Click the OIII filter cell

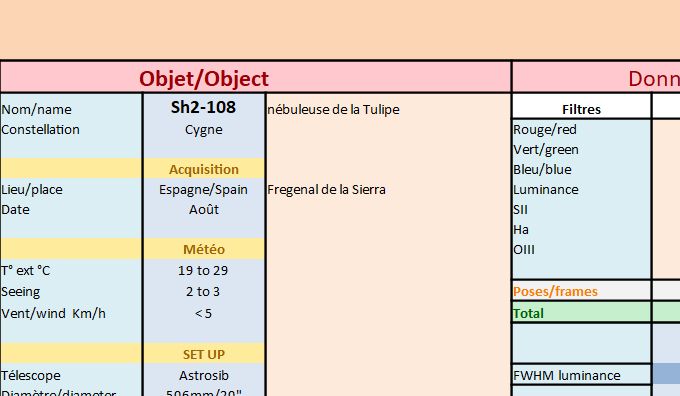(581, 249)
